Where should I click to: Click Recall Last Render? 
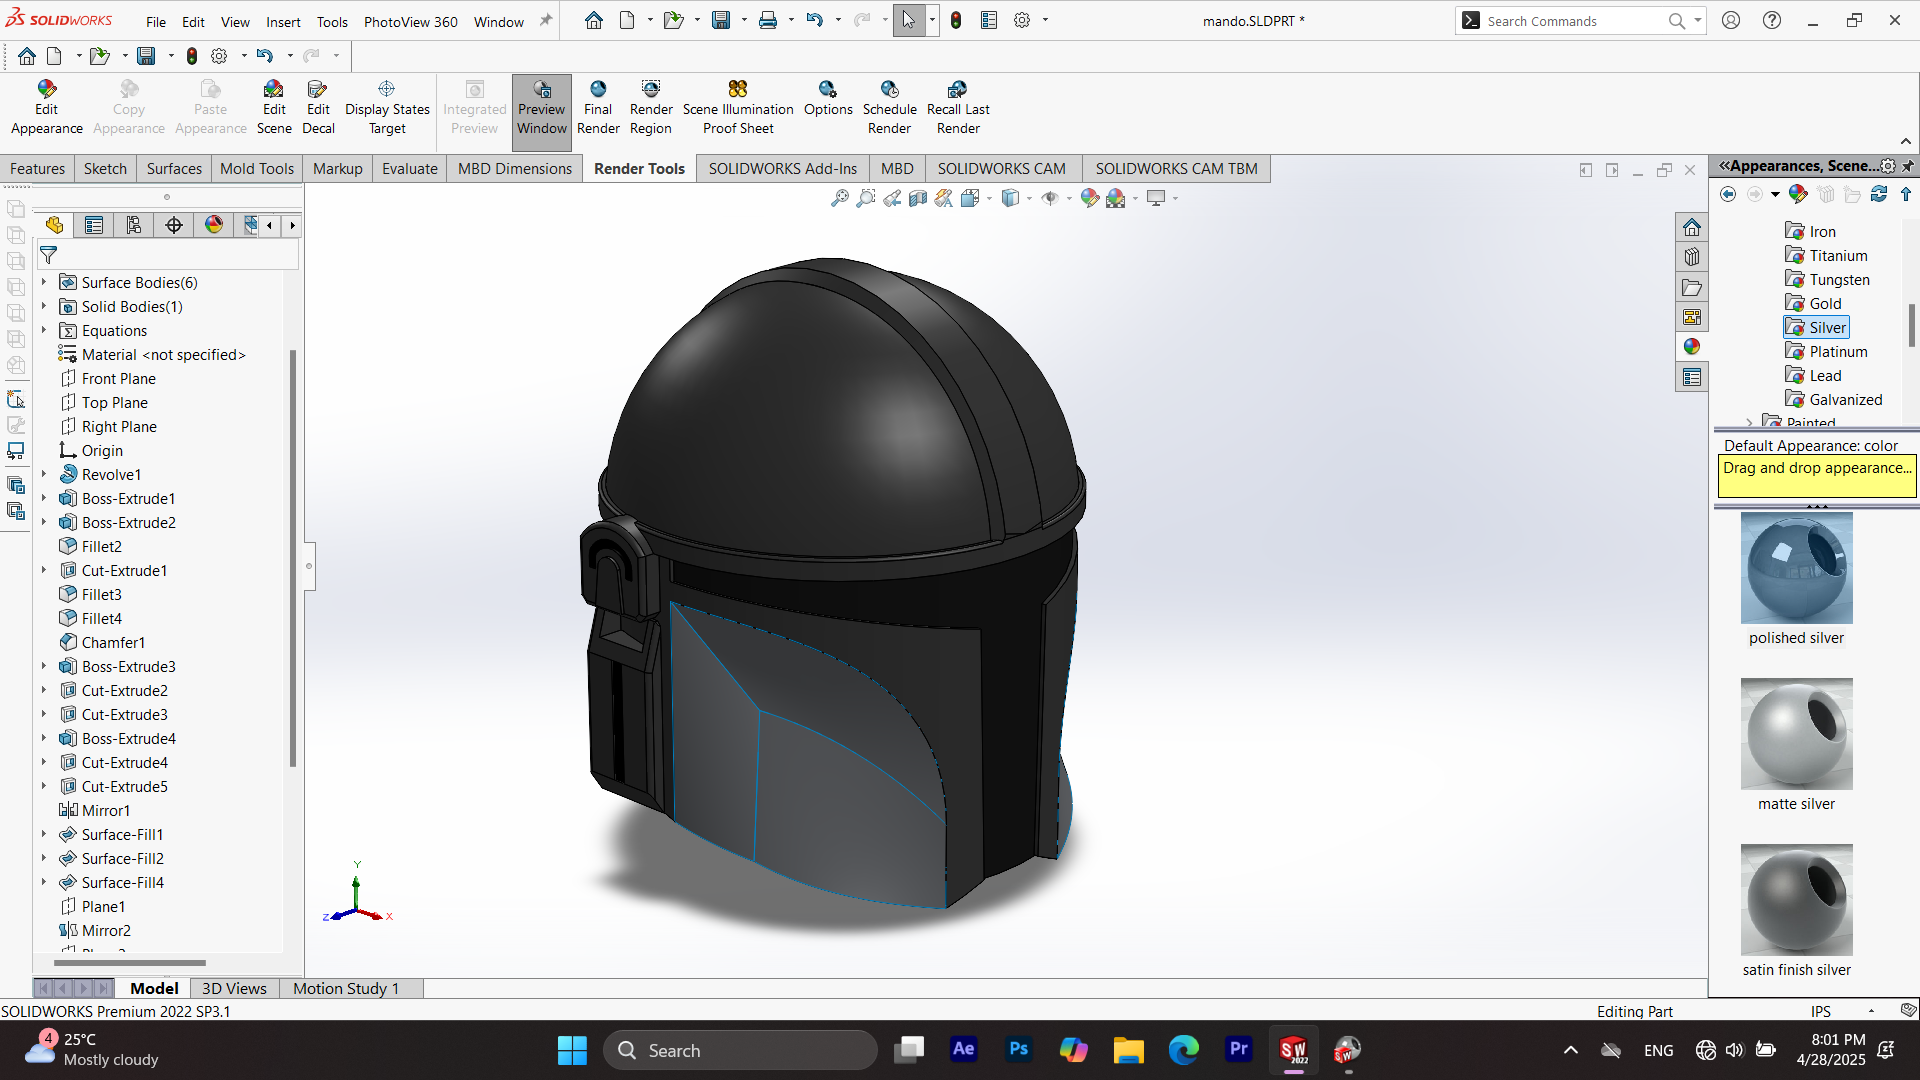click(x=958, y=107)
